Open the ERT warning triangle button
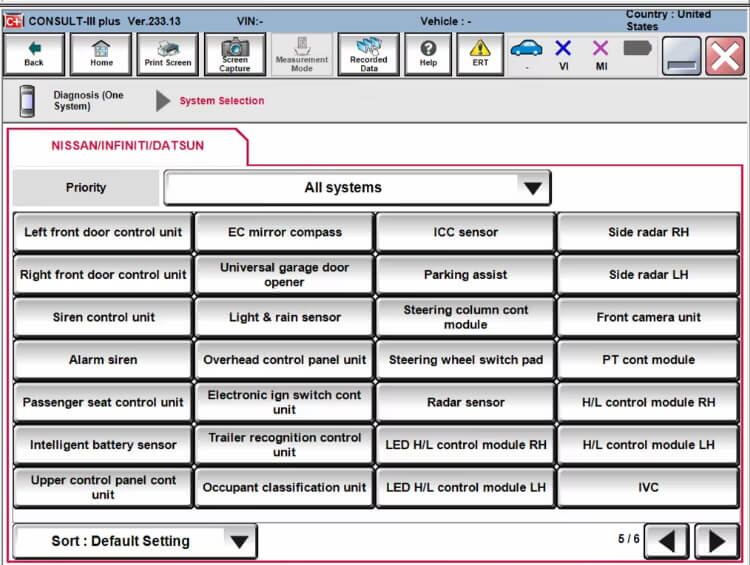 coord(480,54)
